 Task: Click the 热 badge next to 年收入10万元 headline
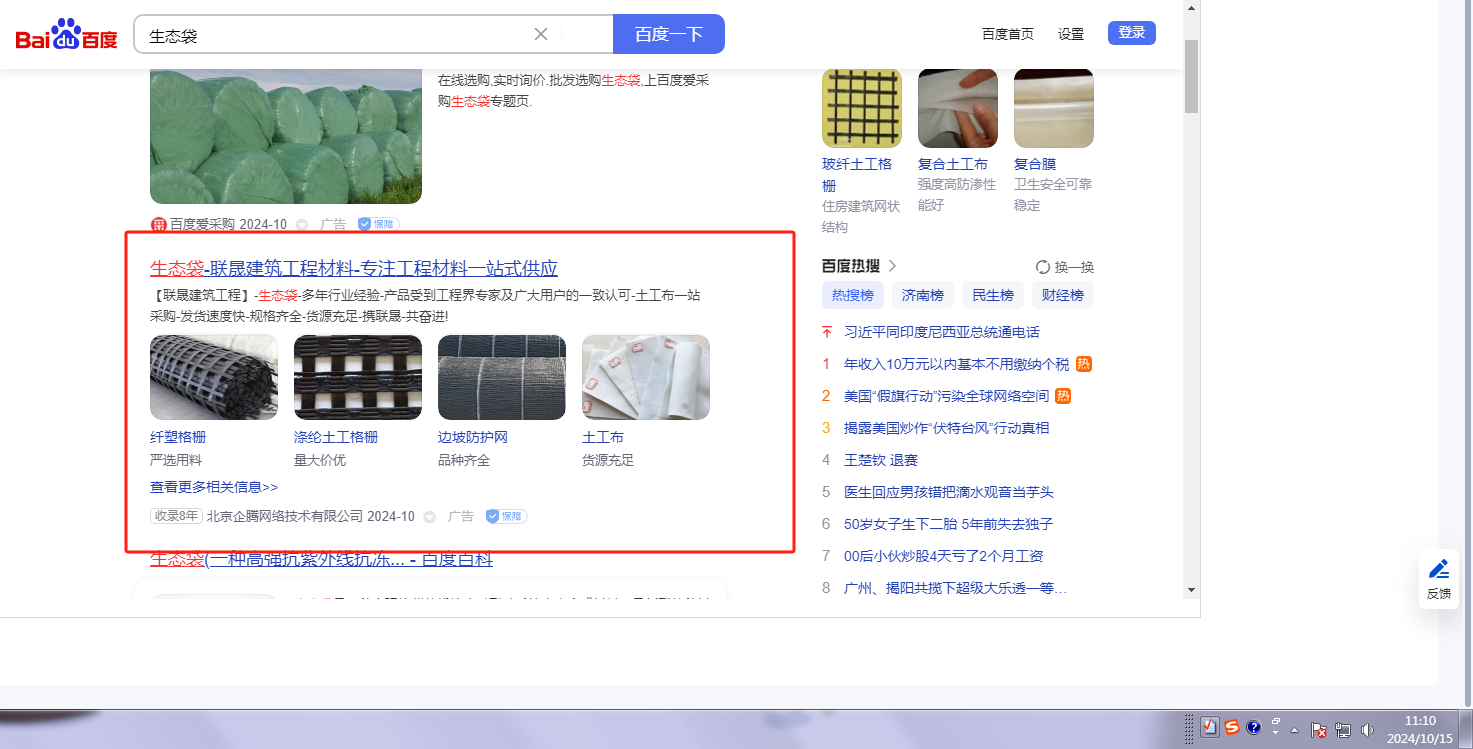coord(1083,364)
